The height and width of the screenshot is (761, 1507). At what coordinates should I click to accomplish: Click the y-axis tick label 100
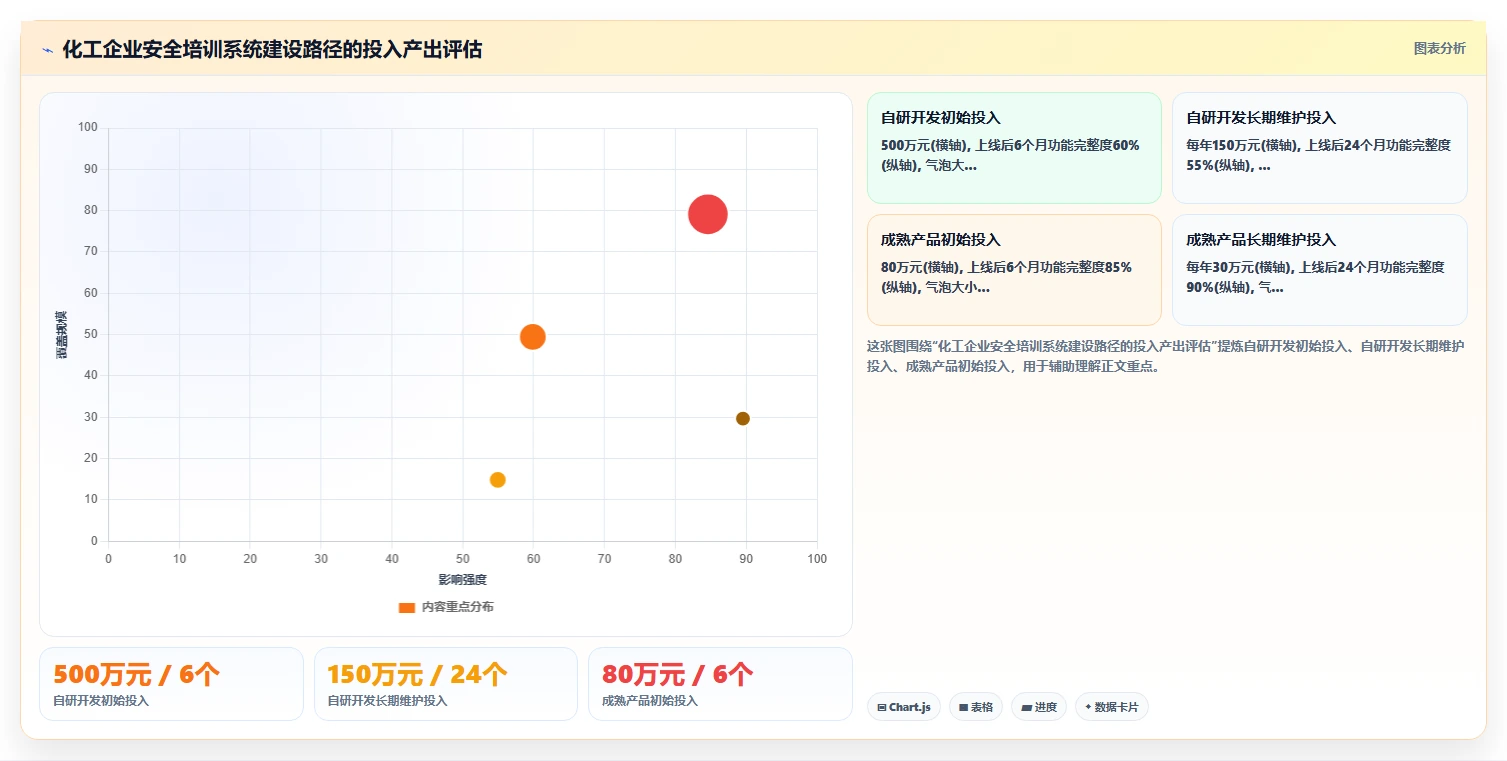88,127
